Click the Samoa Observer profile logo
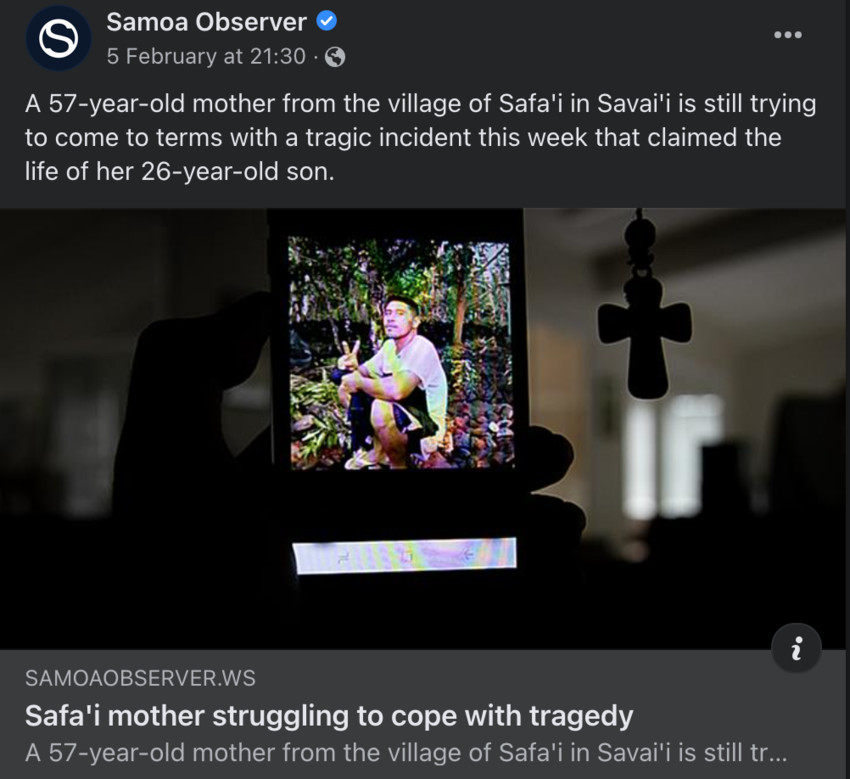 click(x=59, y=38)
